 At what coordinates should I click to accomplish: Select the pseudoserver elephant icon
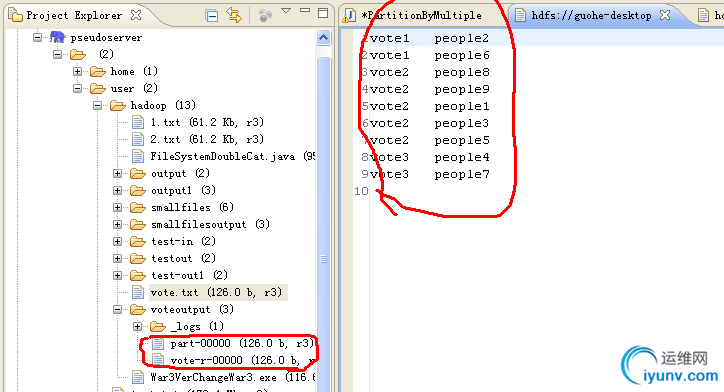coord(58,37)
